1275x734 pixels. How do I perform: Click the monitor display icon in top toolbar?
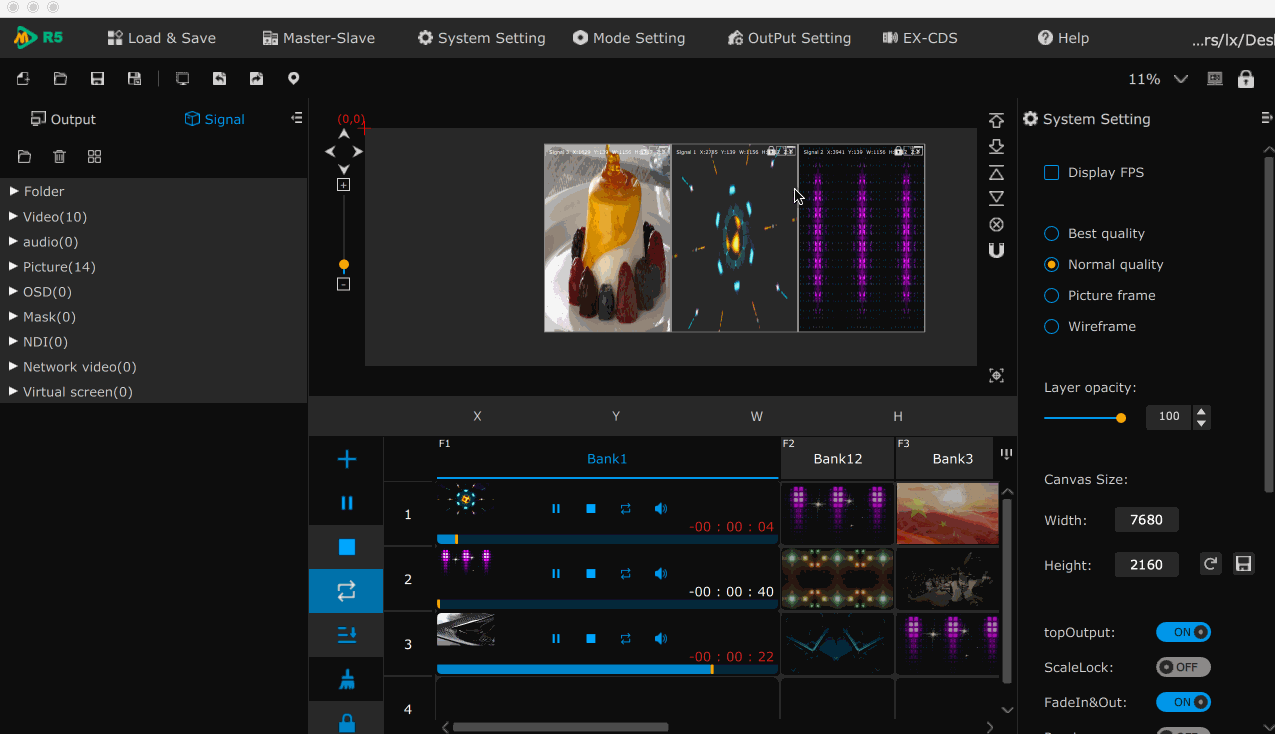(x=182, y=79)
